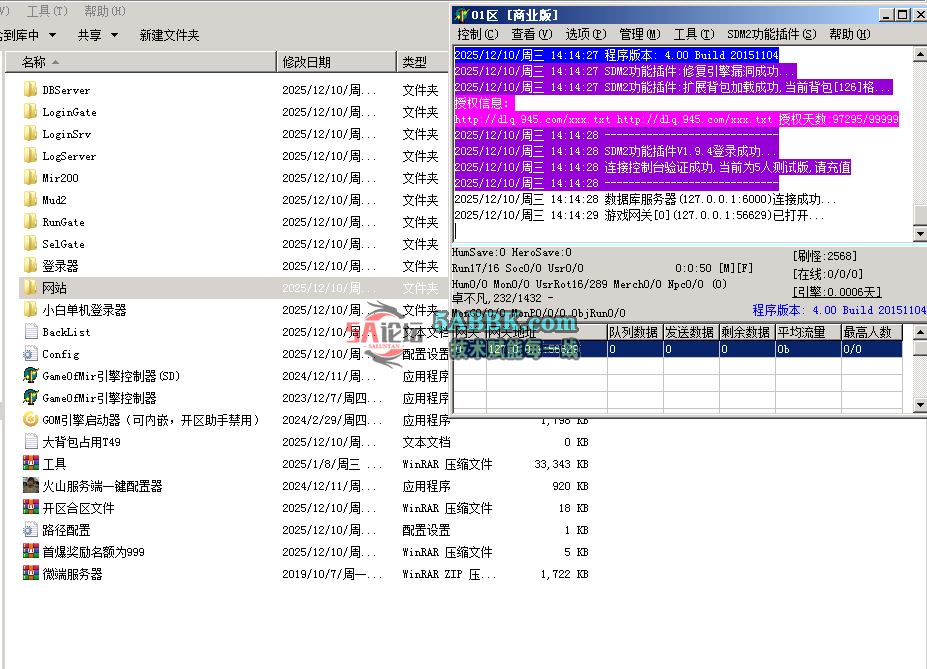Click the DBServer folder icon
The image size is (927, 669).
[x=31, y=90]
